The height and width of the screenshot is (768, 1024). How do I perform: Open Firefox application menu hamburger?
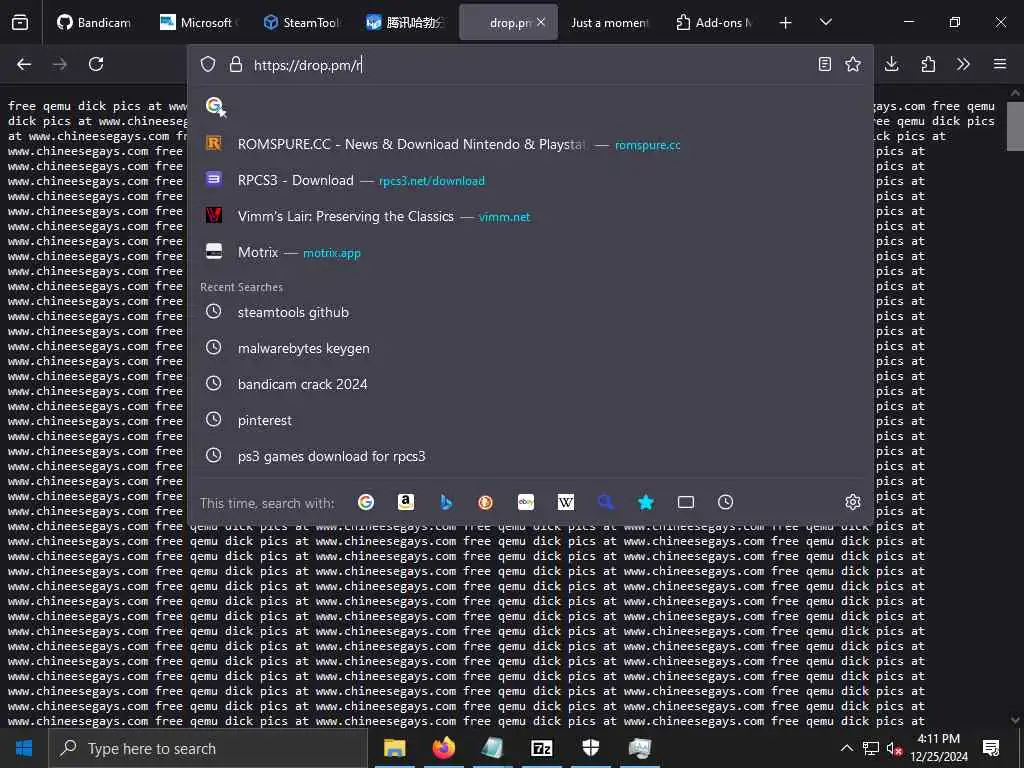[1000, 64]
